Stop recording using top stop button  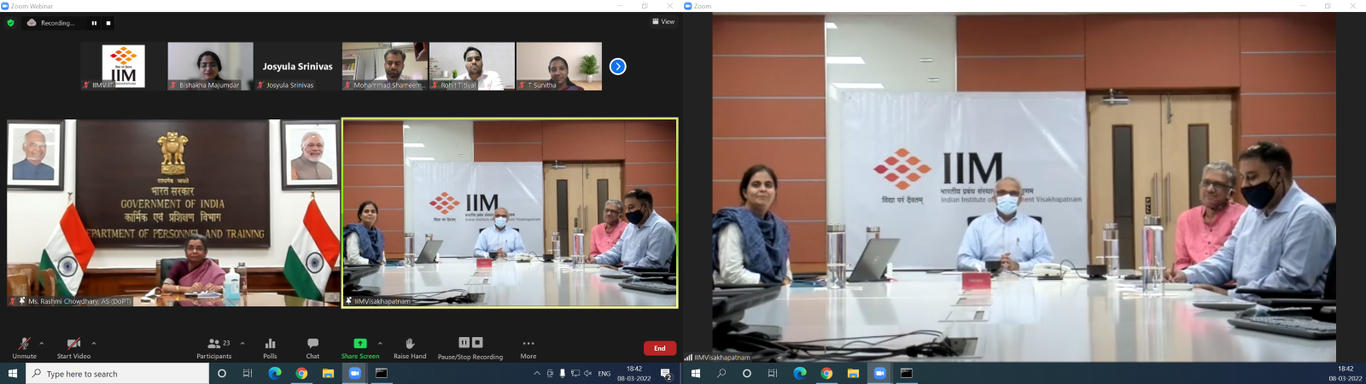point(108,22)
